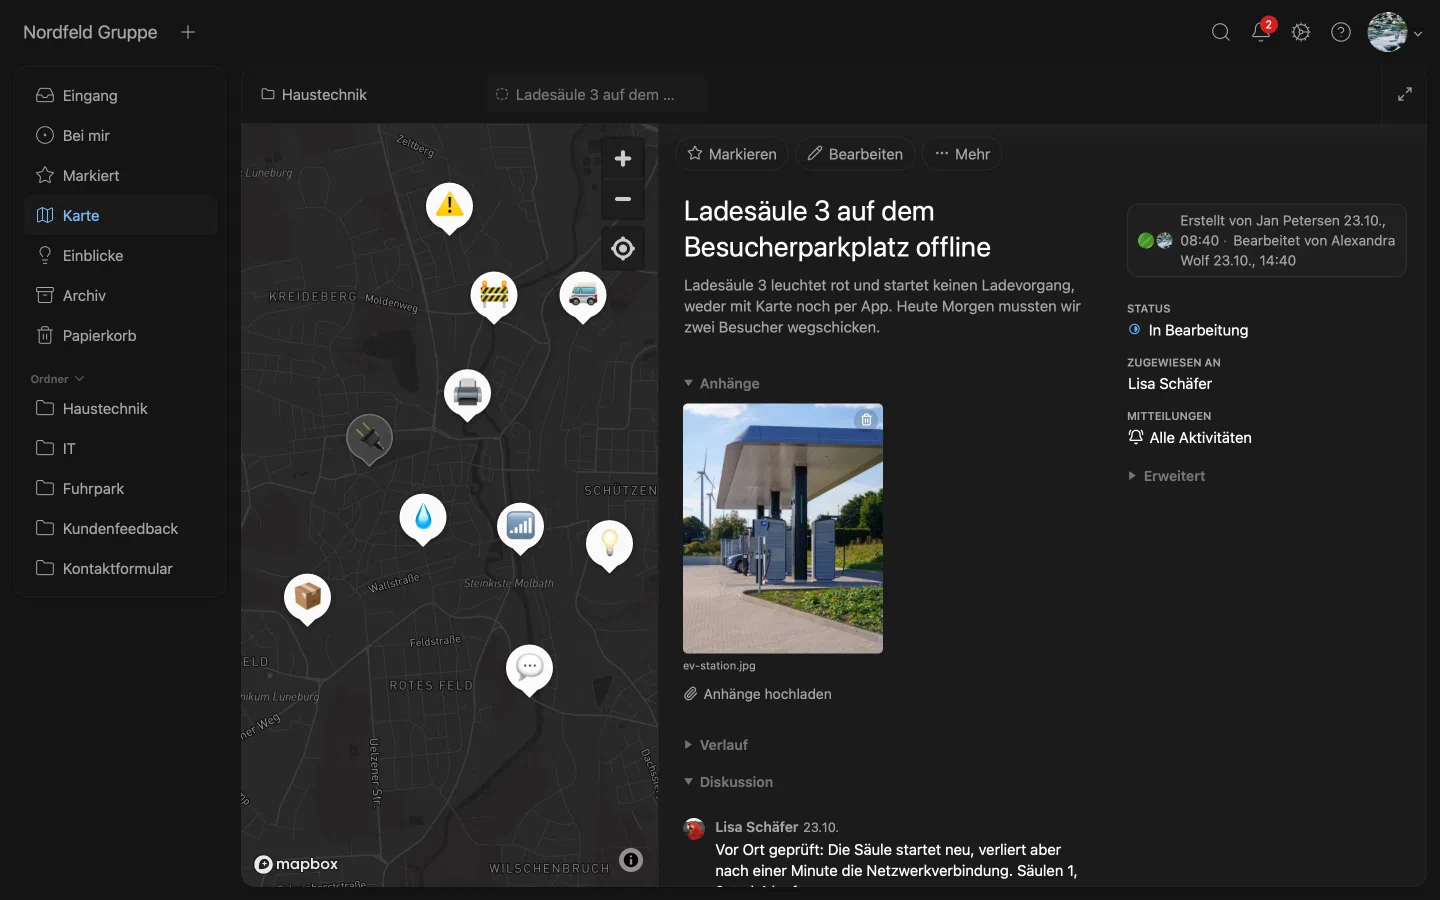The image size is (1440, 900).
Task: Center map on current location
Action: click(623, 248)
